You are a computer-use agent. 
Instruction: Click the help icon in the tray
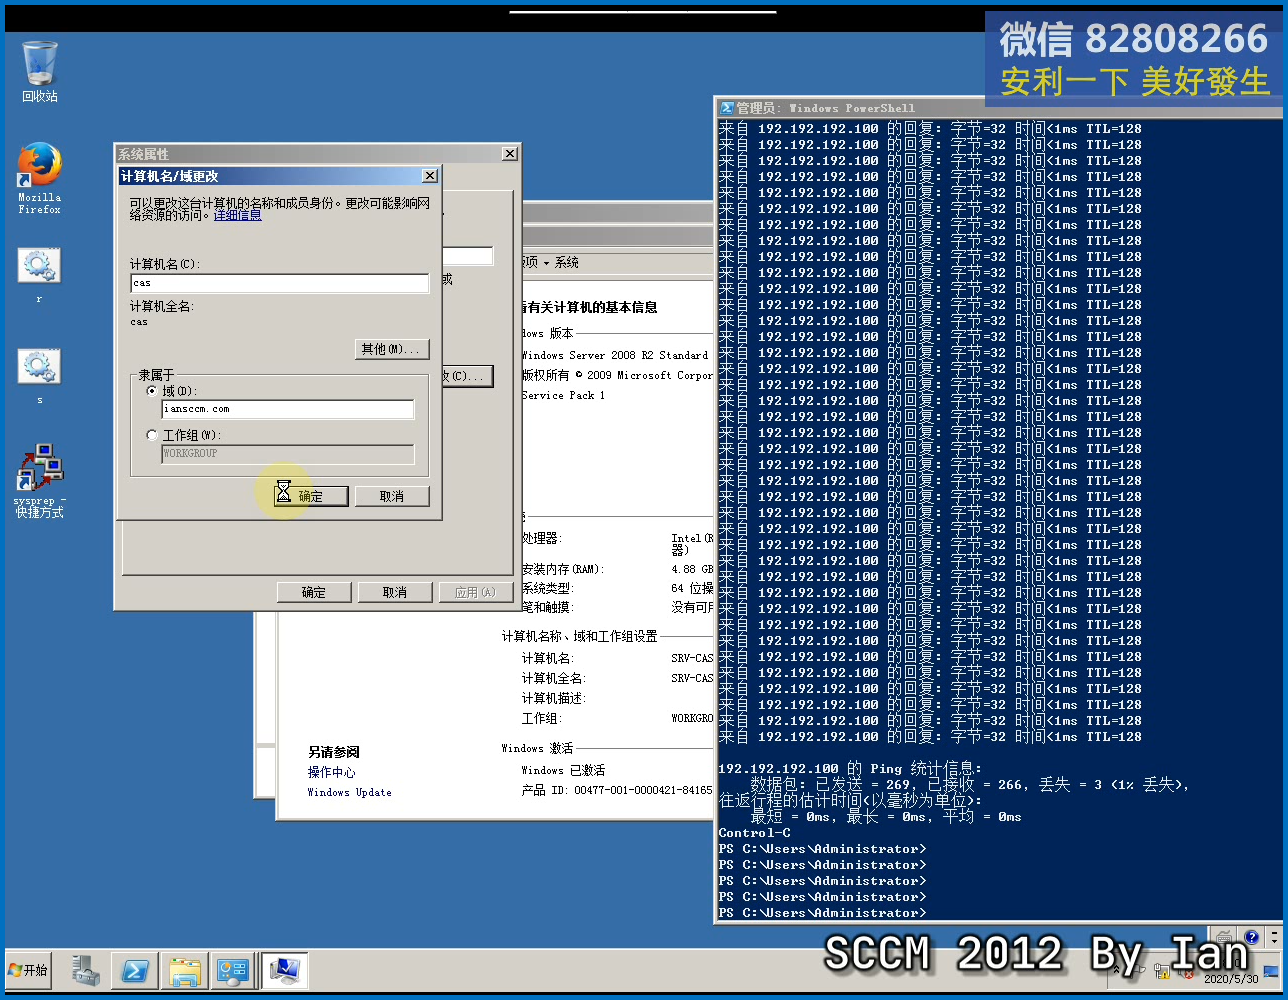point(1251,938)
